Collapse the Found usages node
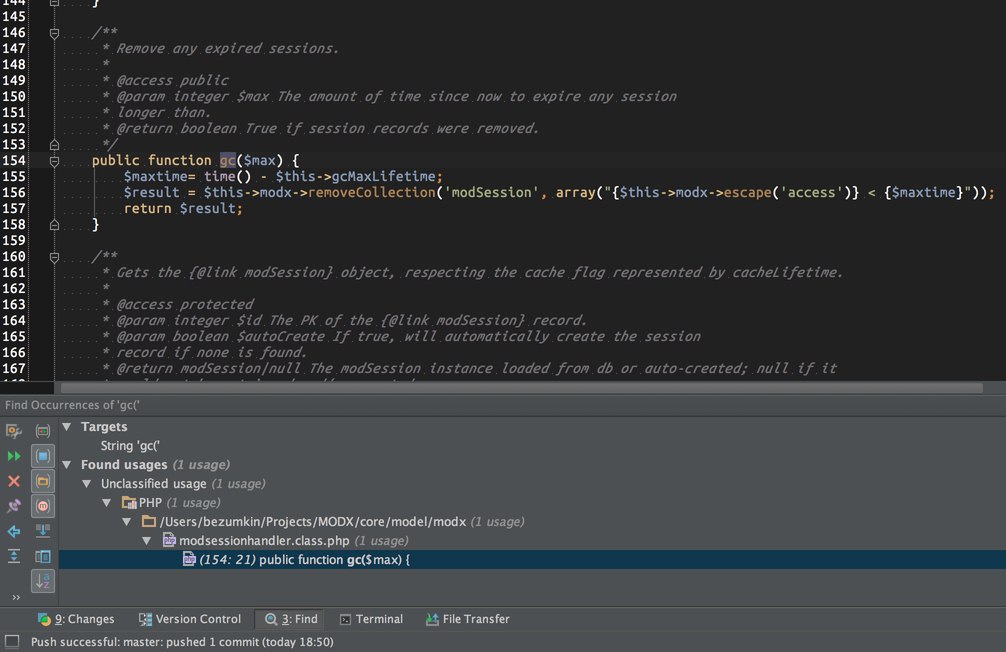The height and width of the screenshot is (652, 1006). click(x=67, y=465)
